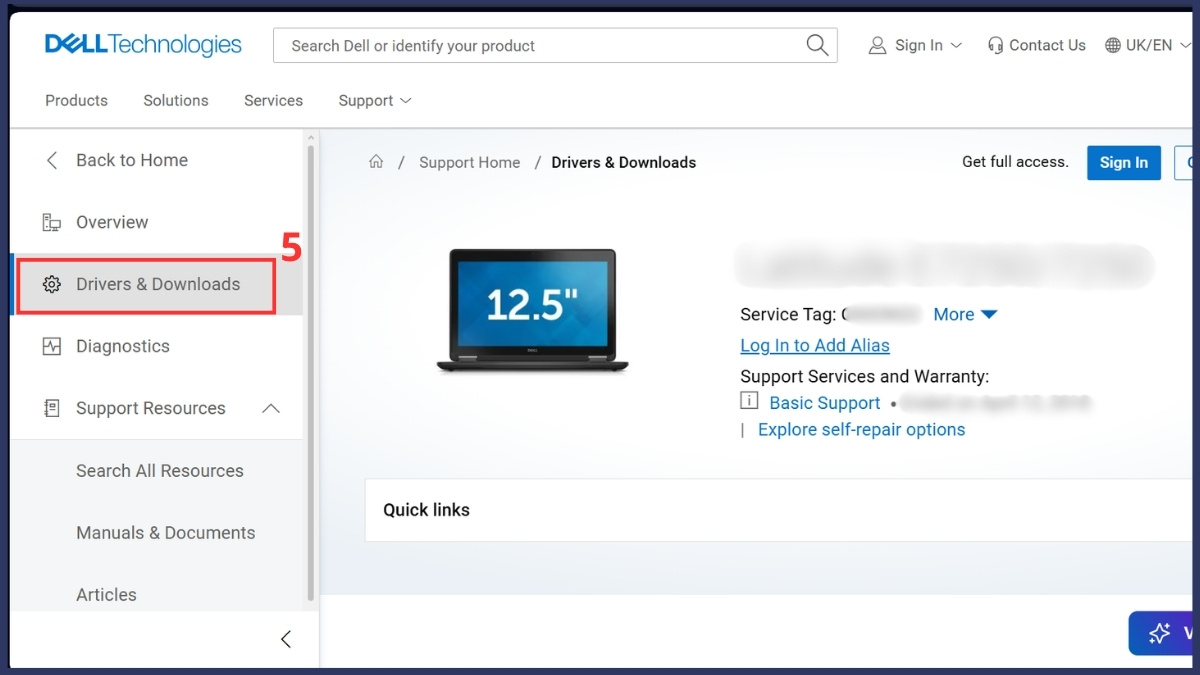Click the Drivers & Downloads gear icon

click(x=52, y=284)
